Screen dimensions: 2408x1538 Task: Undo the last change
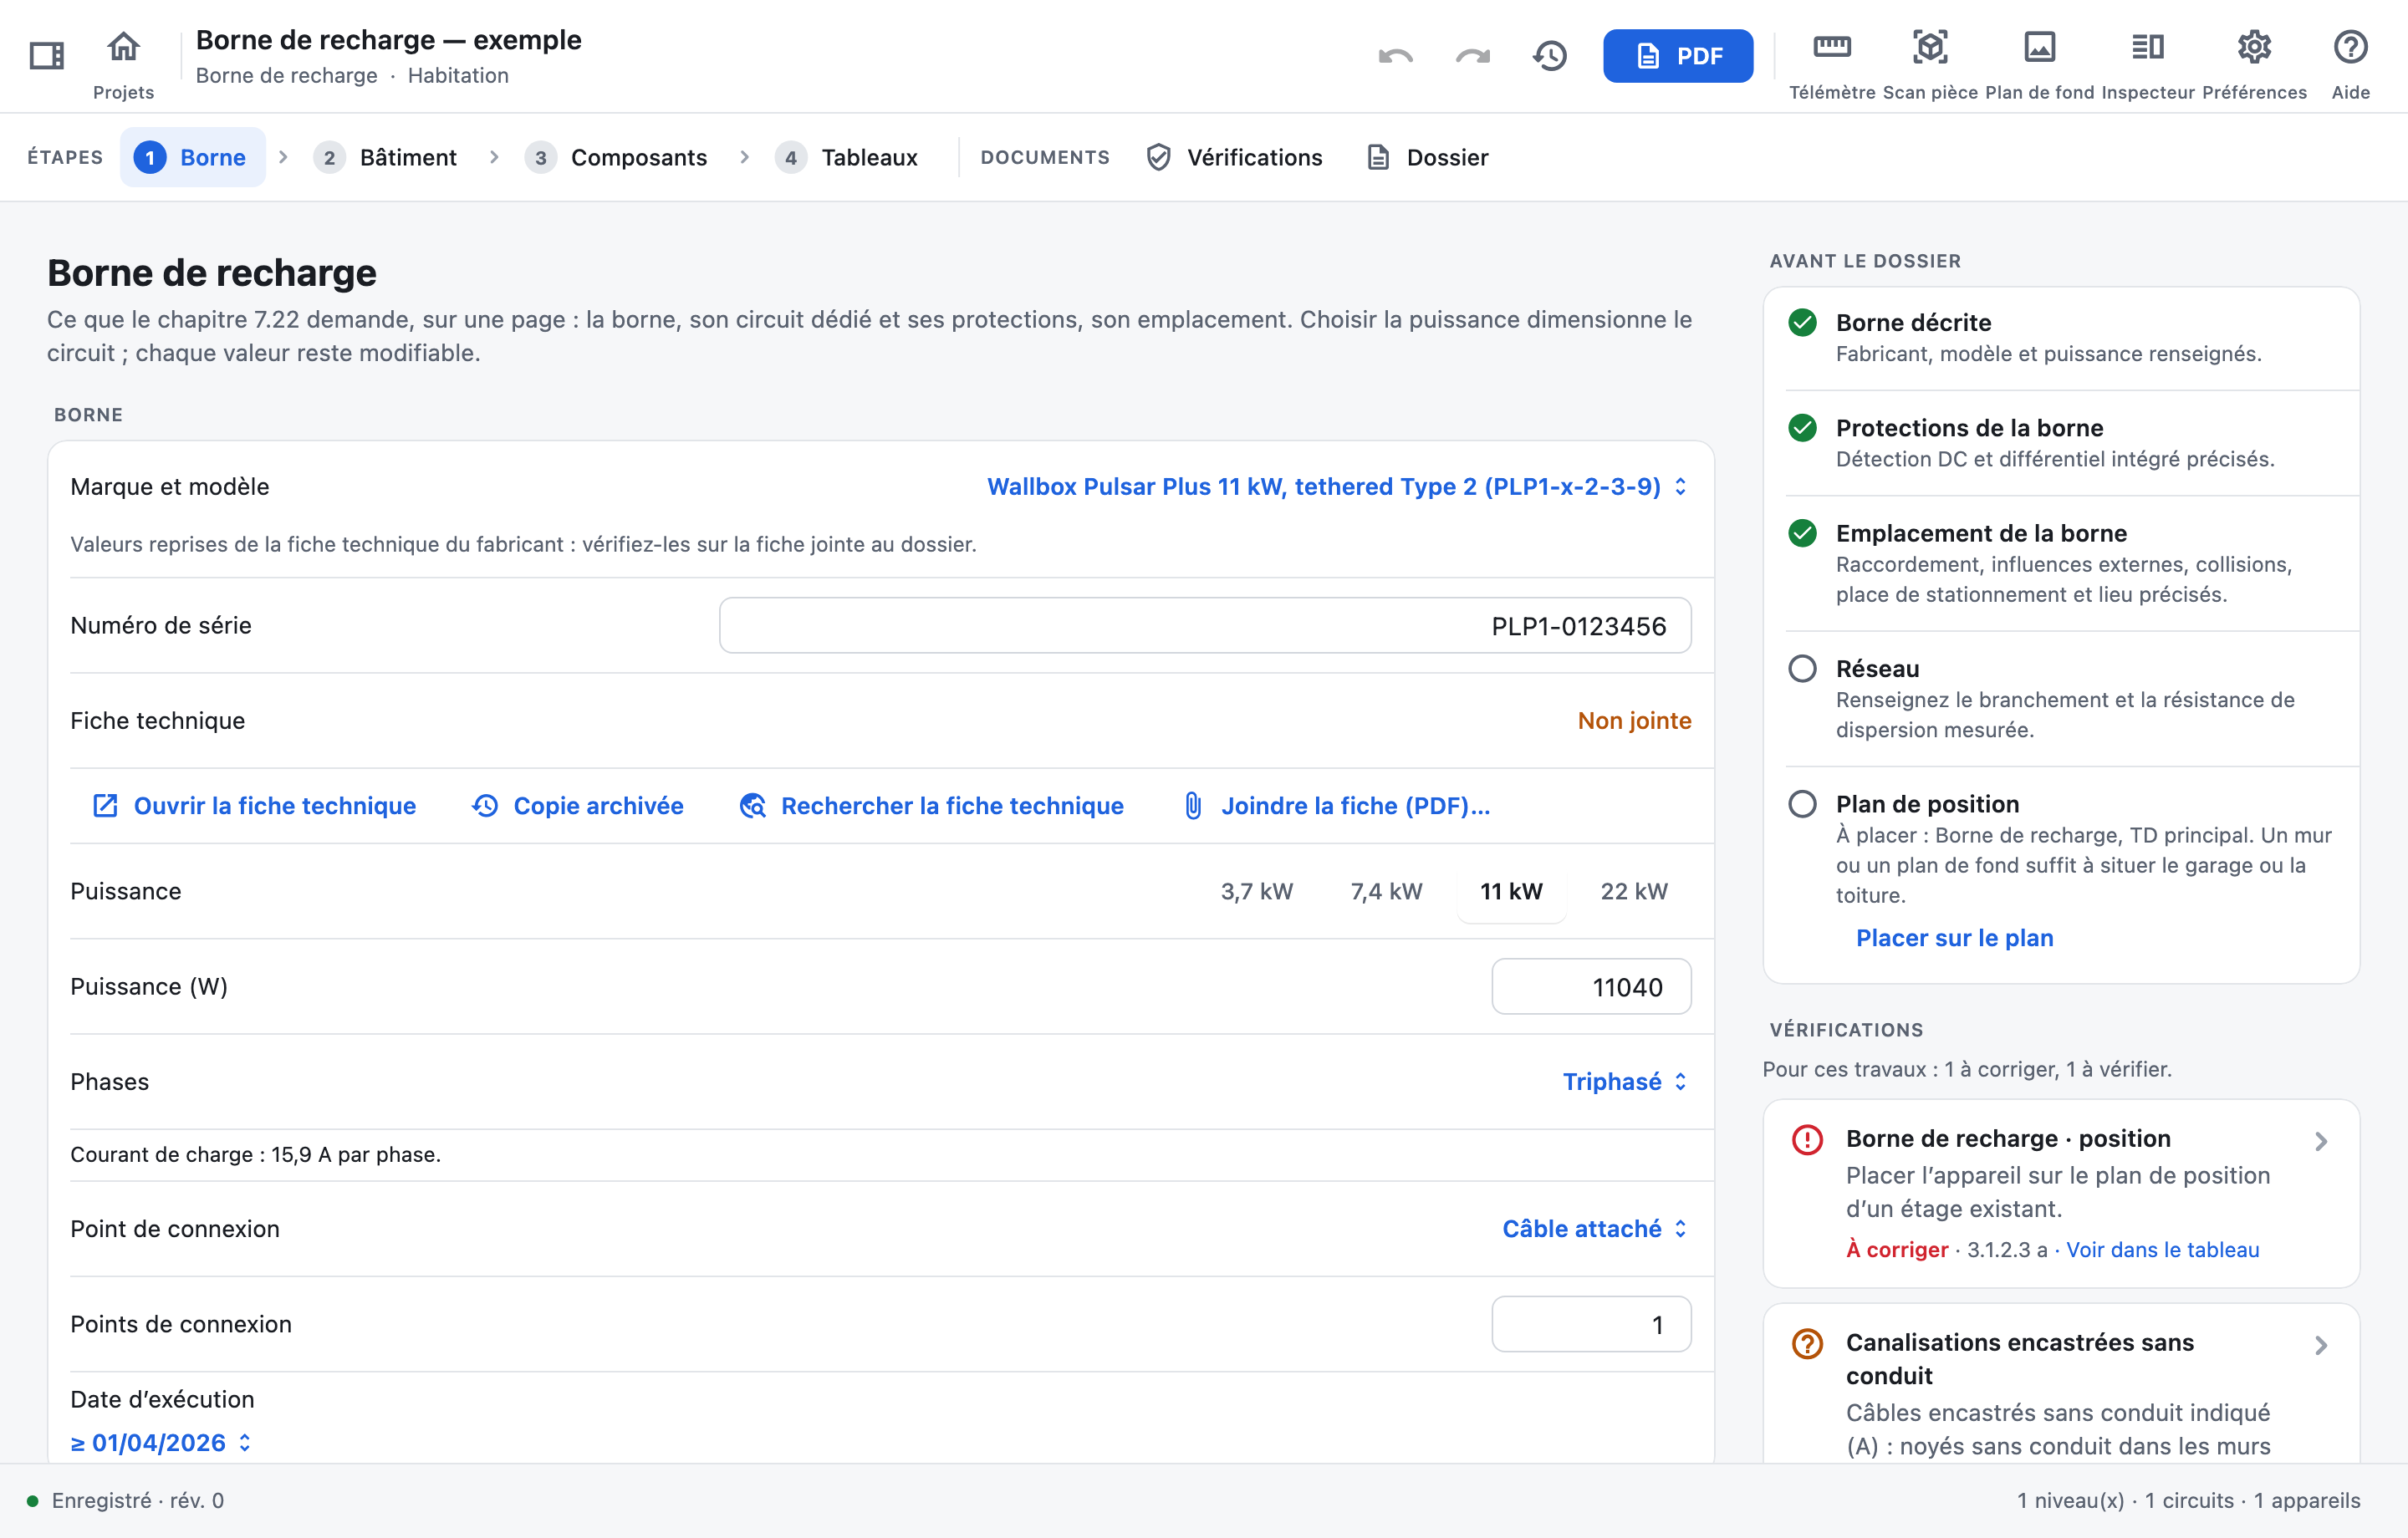tap(1396, 56)
